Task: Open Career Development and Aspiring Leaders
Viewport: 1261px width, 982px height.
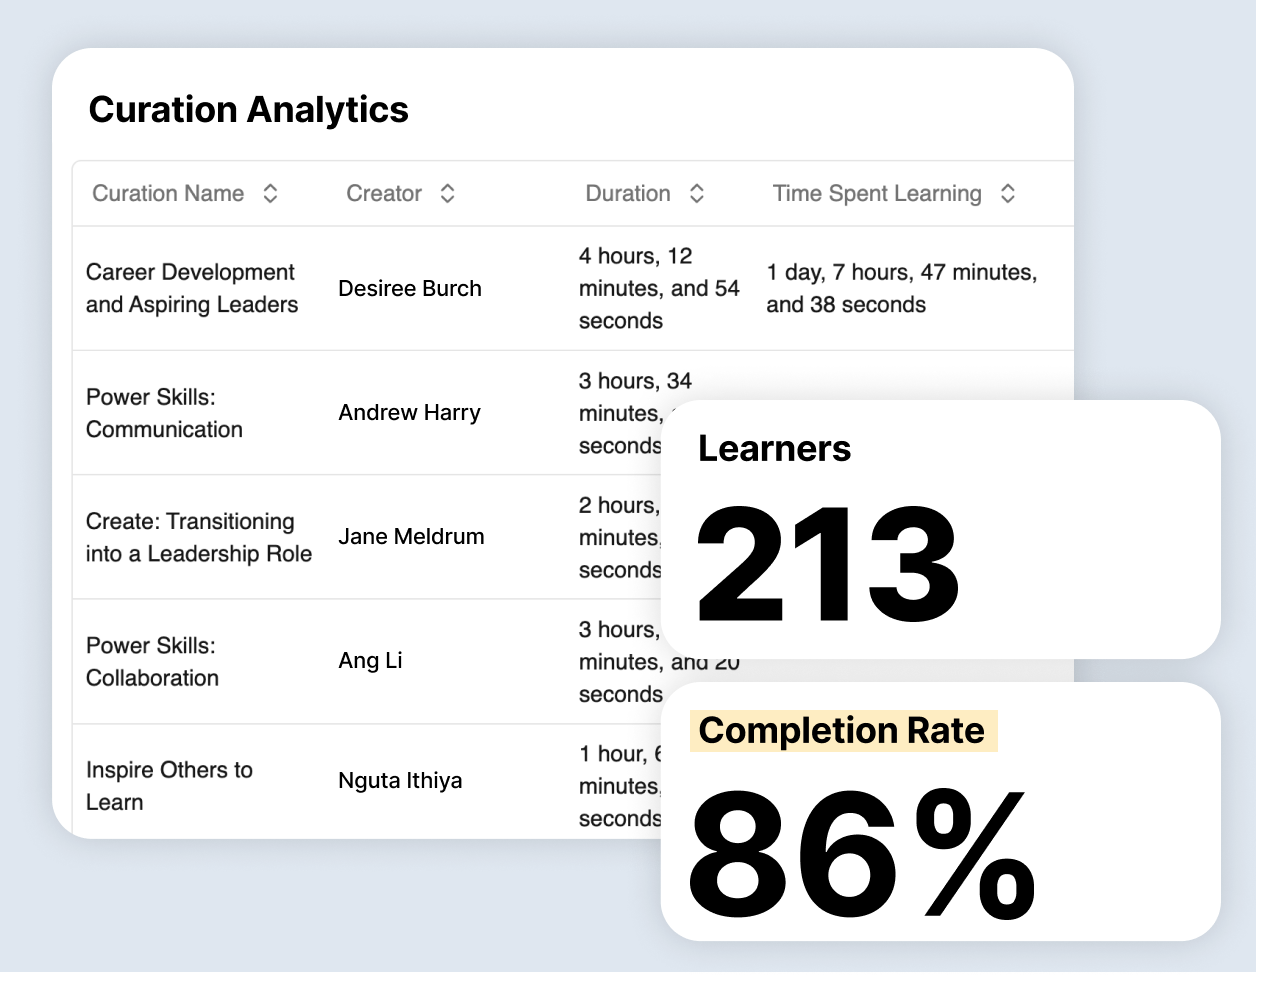Action: [x=190, y=288]
